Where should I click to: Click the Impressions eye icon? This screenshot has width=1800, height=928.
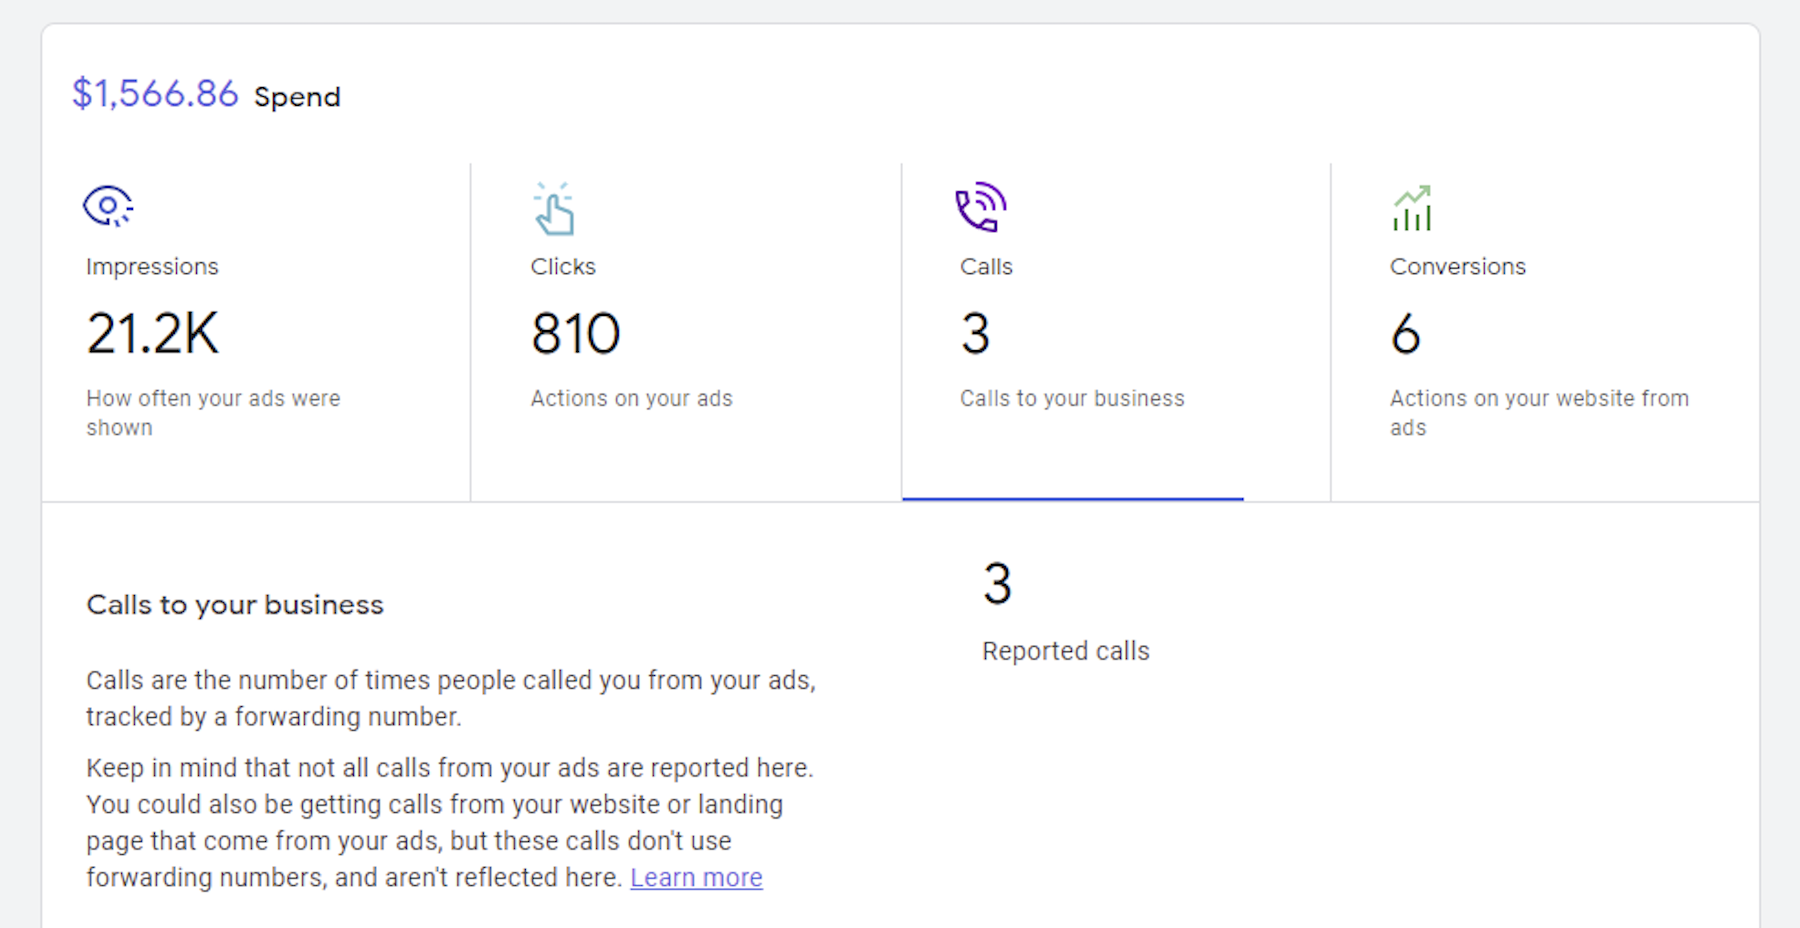coord(108,206)
